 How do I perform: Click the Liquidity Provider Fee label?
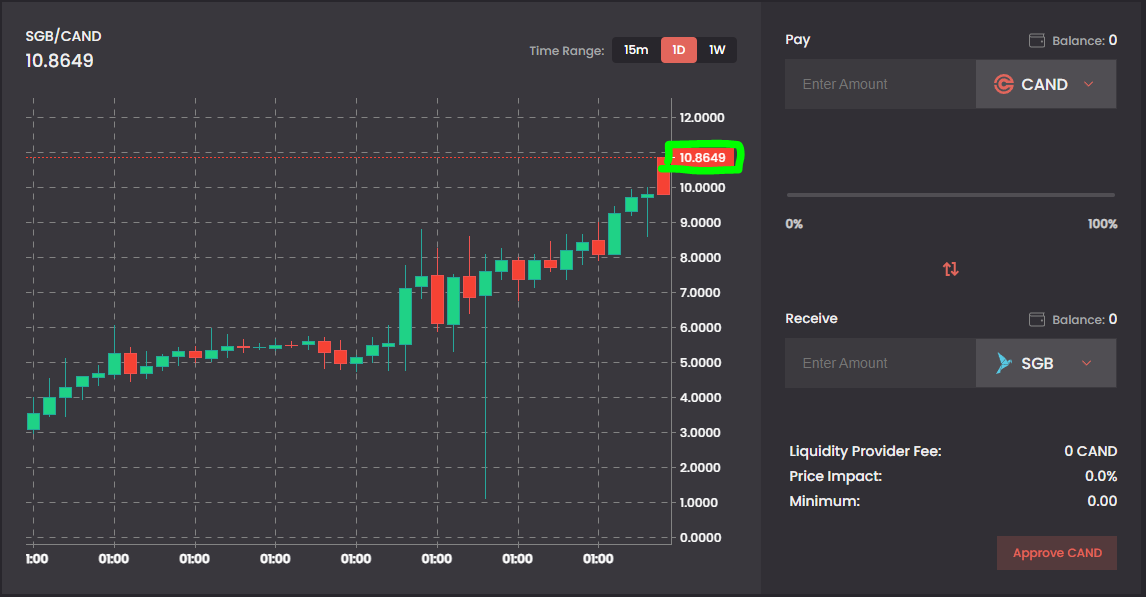pos(865,452)
